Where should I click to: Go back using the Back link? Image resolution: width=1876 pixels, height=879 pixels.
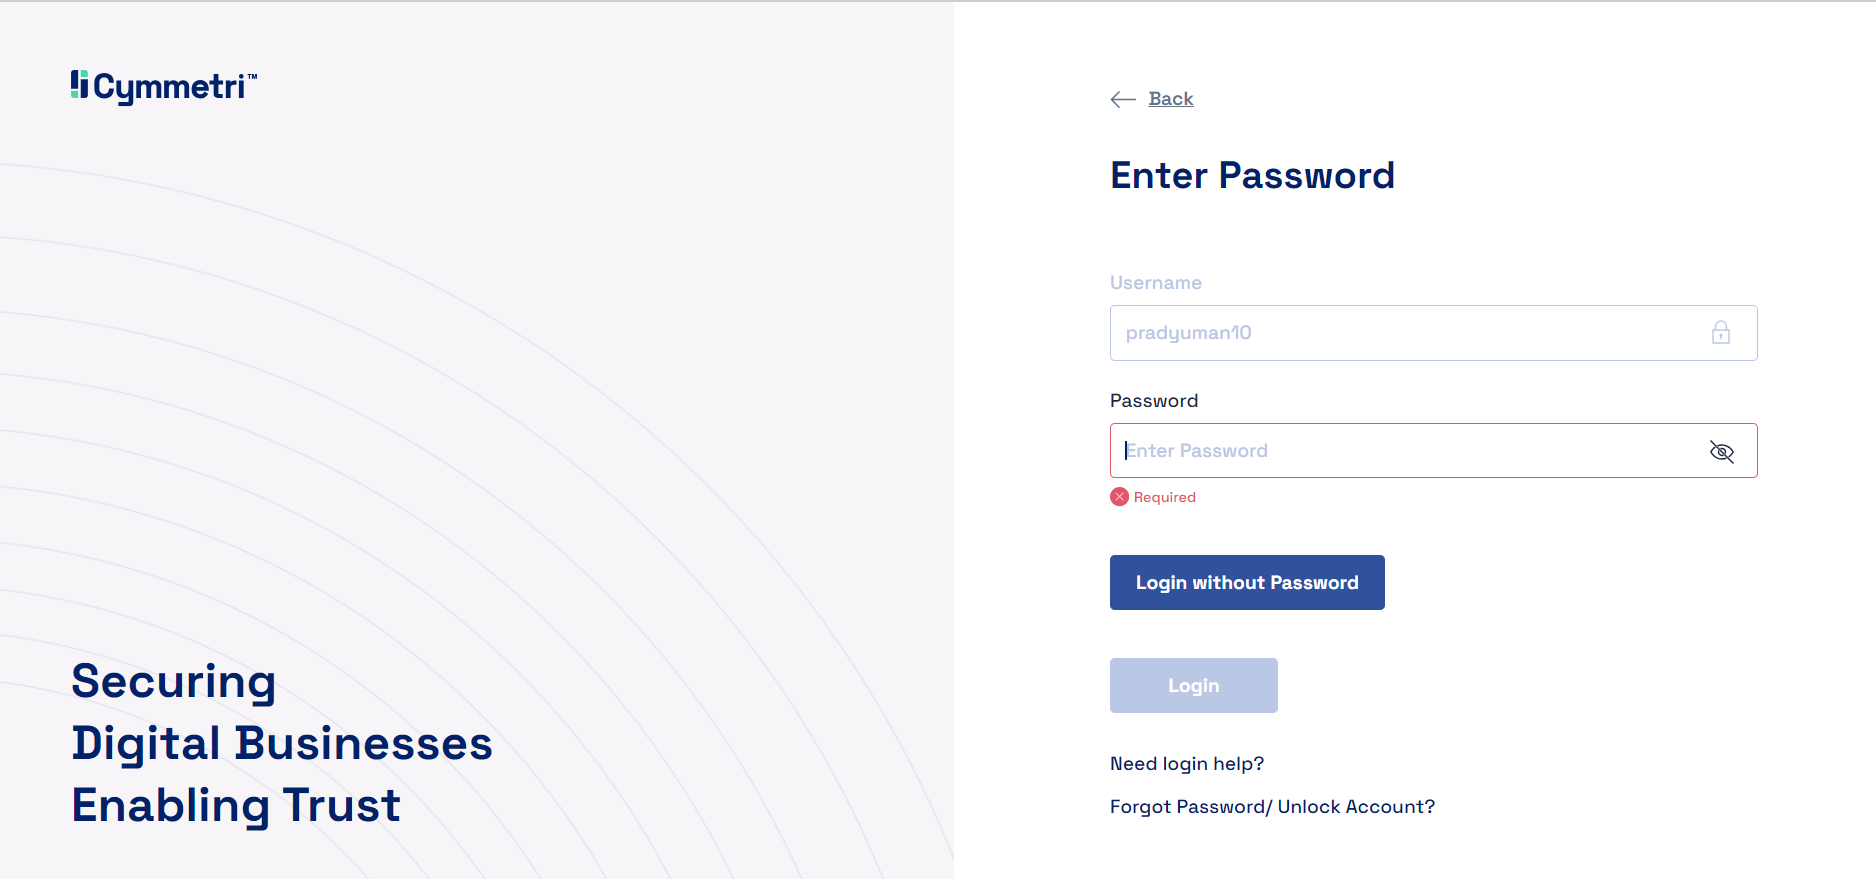click(x=1170, y=99)
